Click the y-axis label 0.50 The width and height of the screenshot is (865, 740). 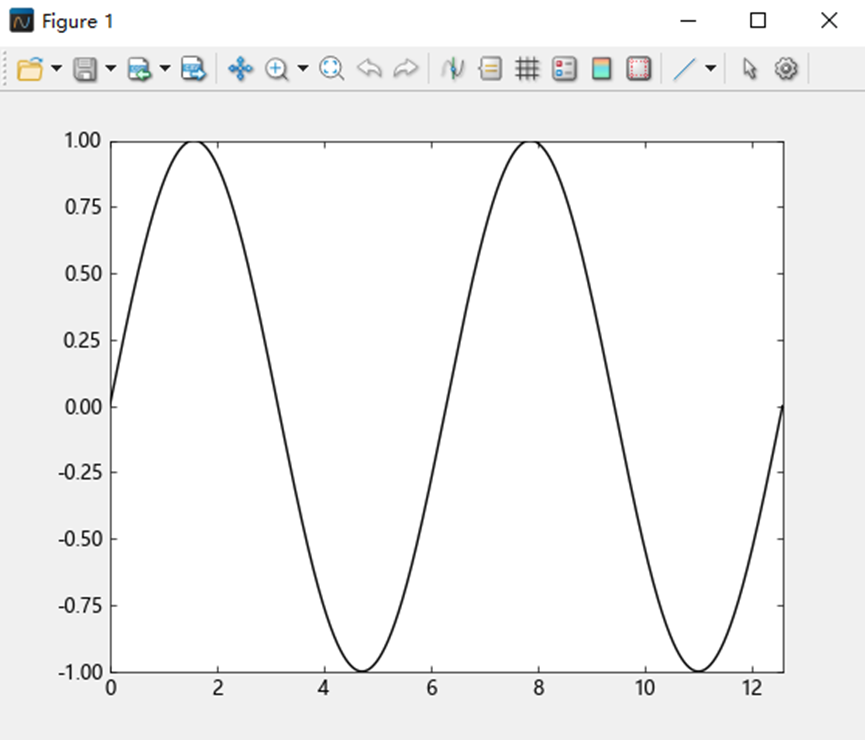83,274
